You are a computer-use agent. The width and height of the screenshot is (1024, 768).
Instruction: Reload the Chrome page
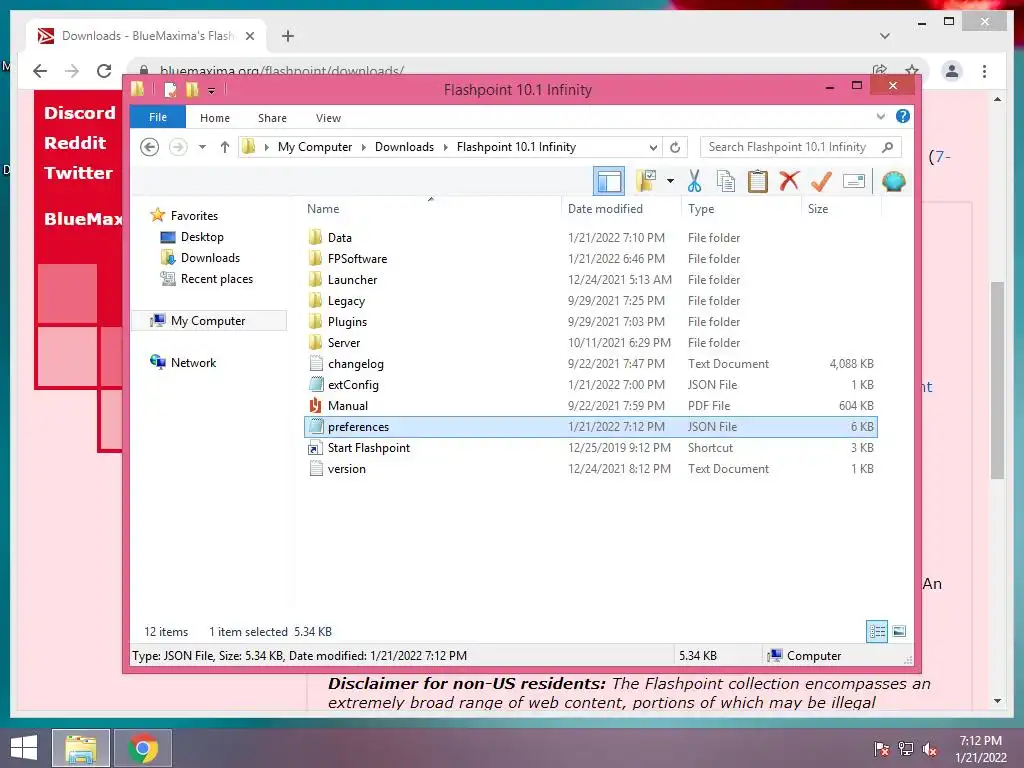(104, 71)
